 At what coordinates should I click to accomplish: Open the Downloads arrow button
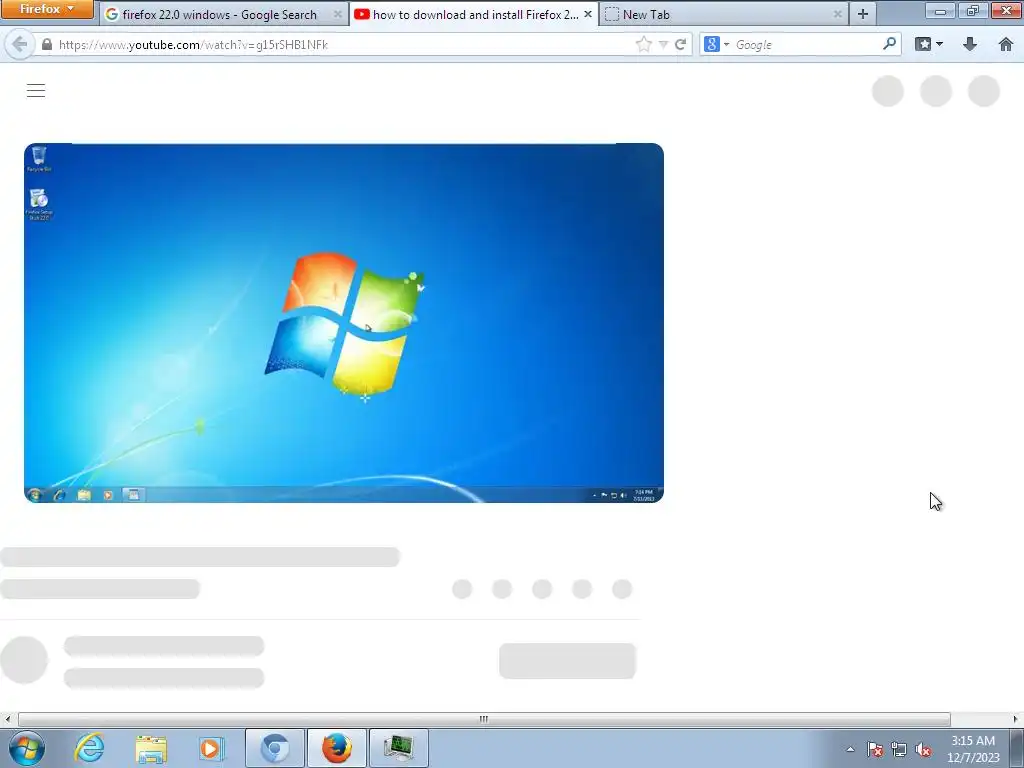click(x=970, y=44)
